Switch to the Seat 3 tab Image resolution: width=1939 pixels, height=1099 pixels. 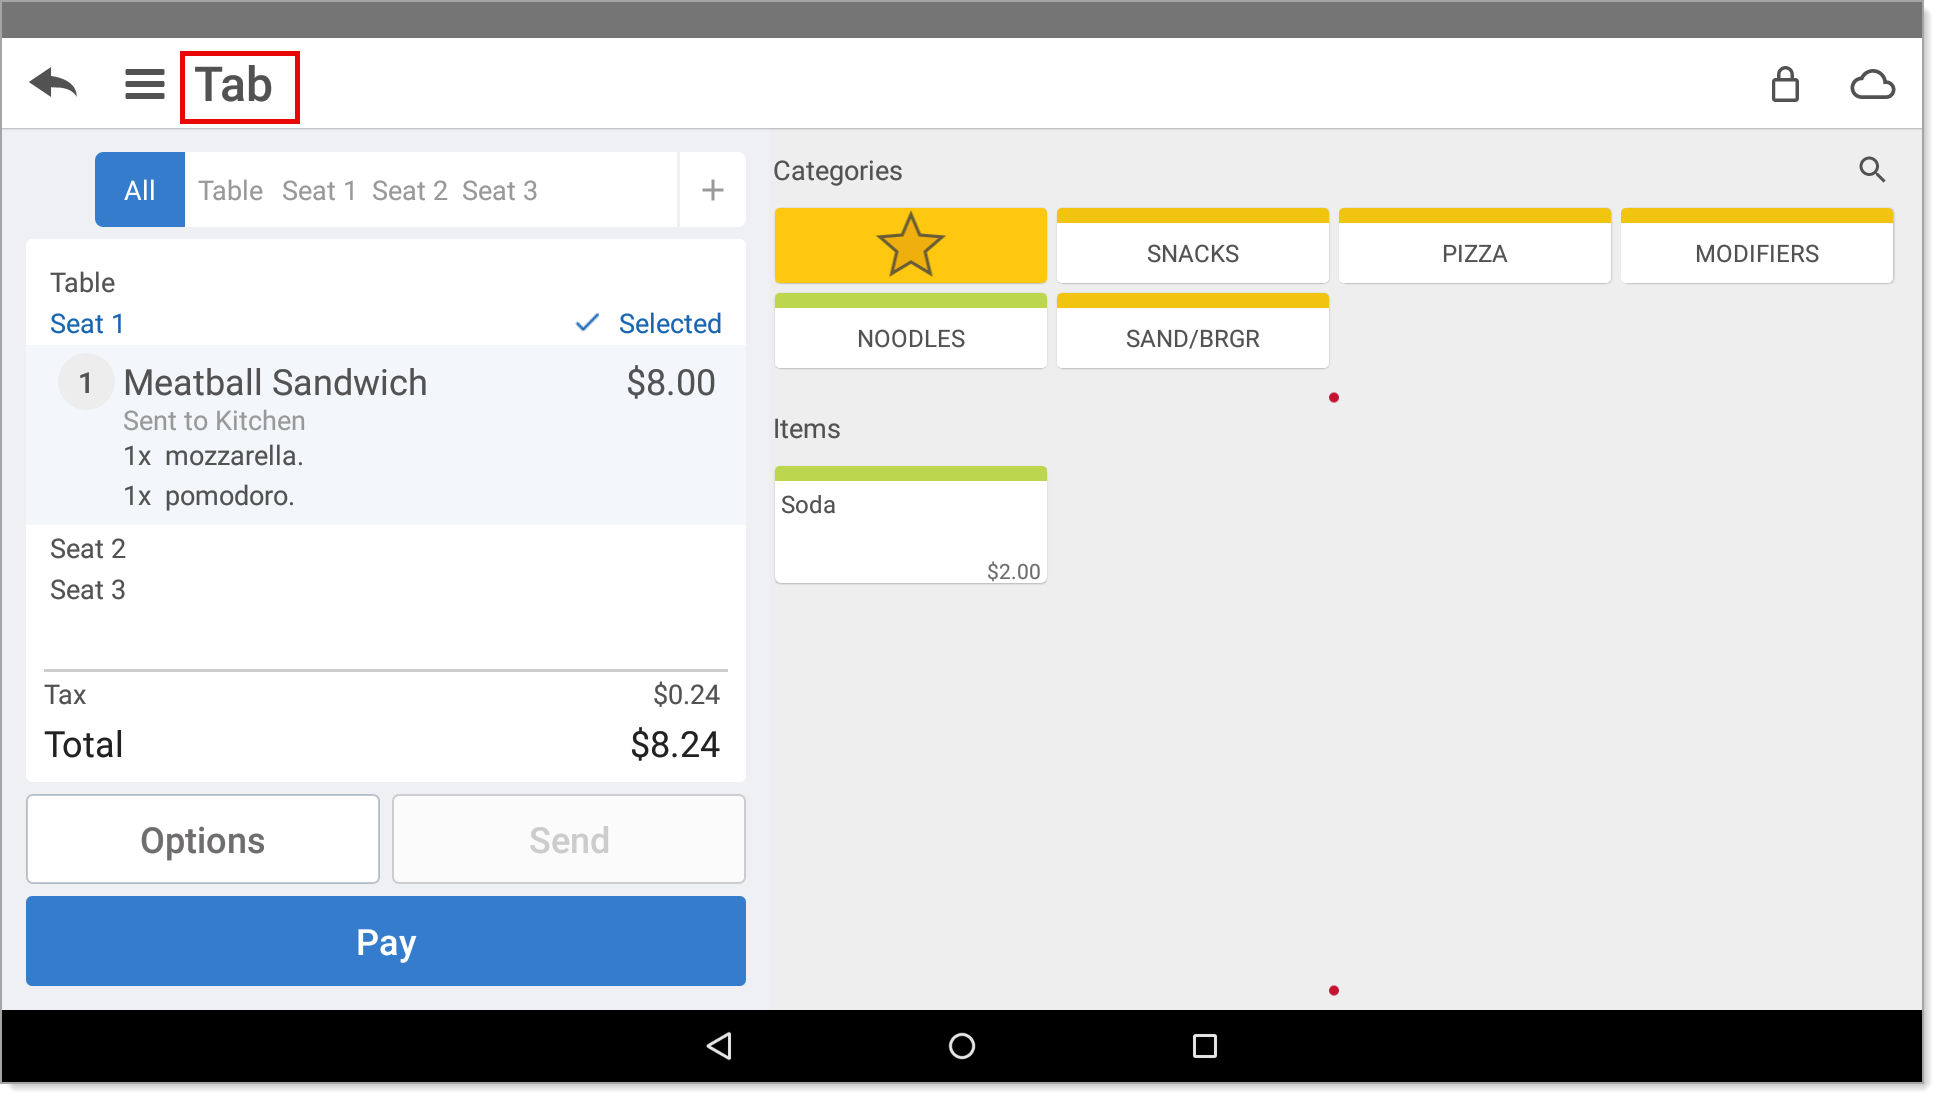point(500,190)
